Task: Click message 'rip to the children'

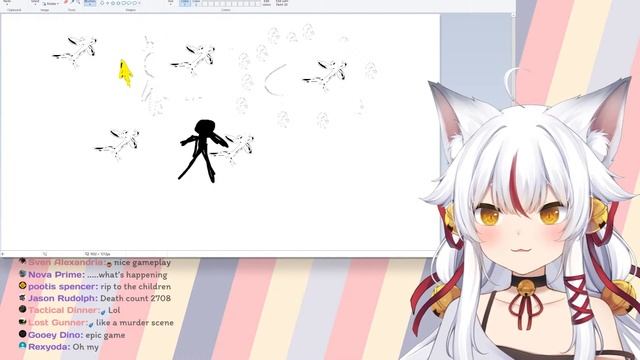Action: [x=136, y=287]
